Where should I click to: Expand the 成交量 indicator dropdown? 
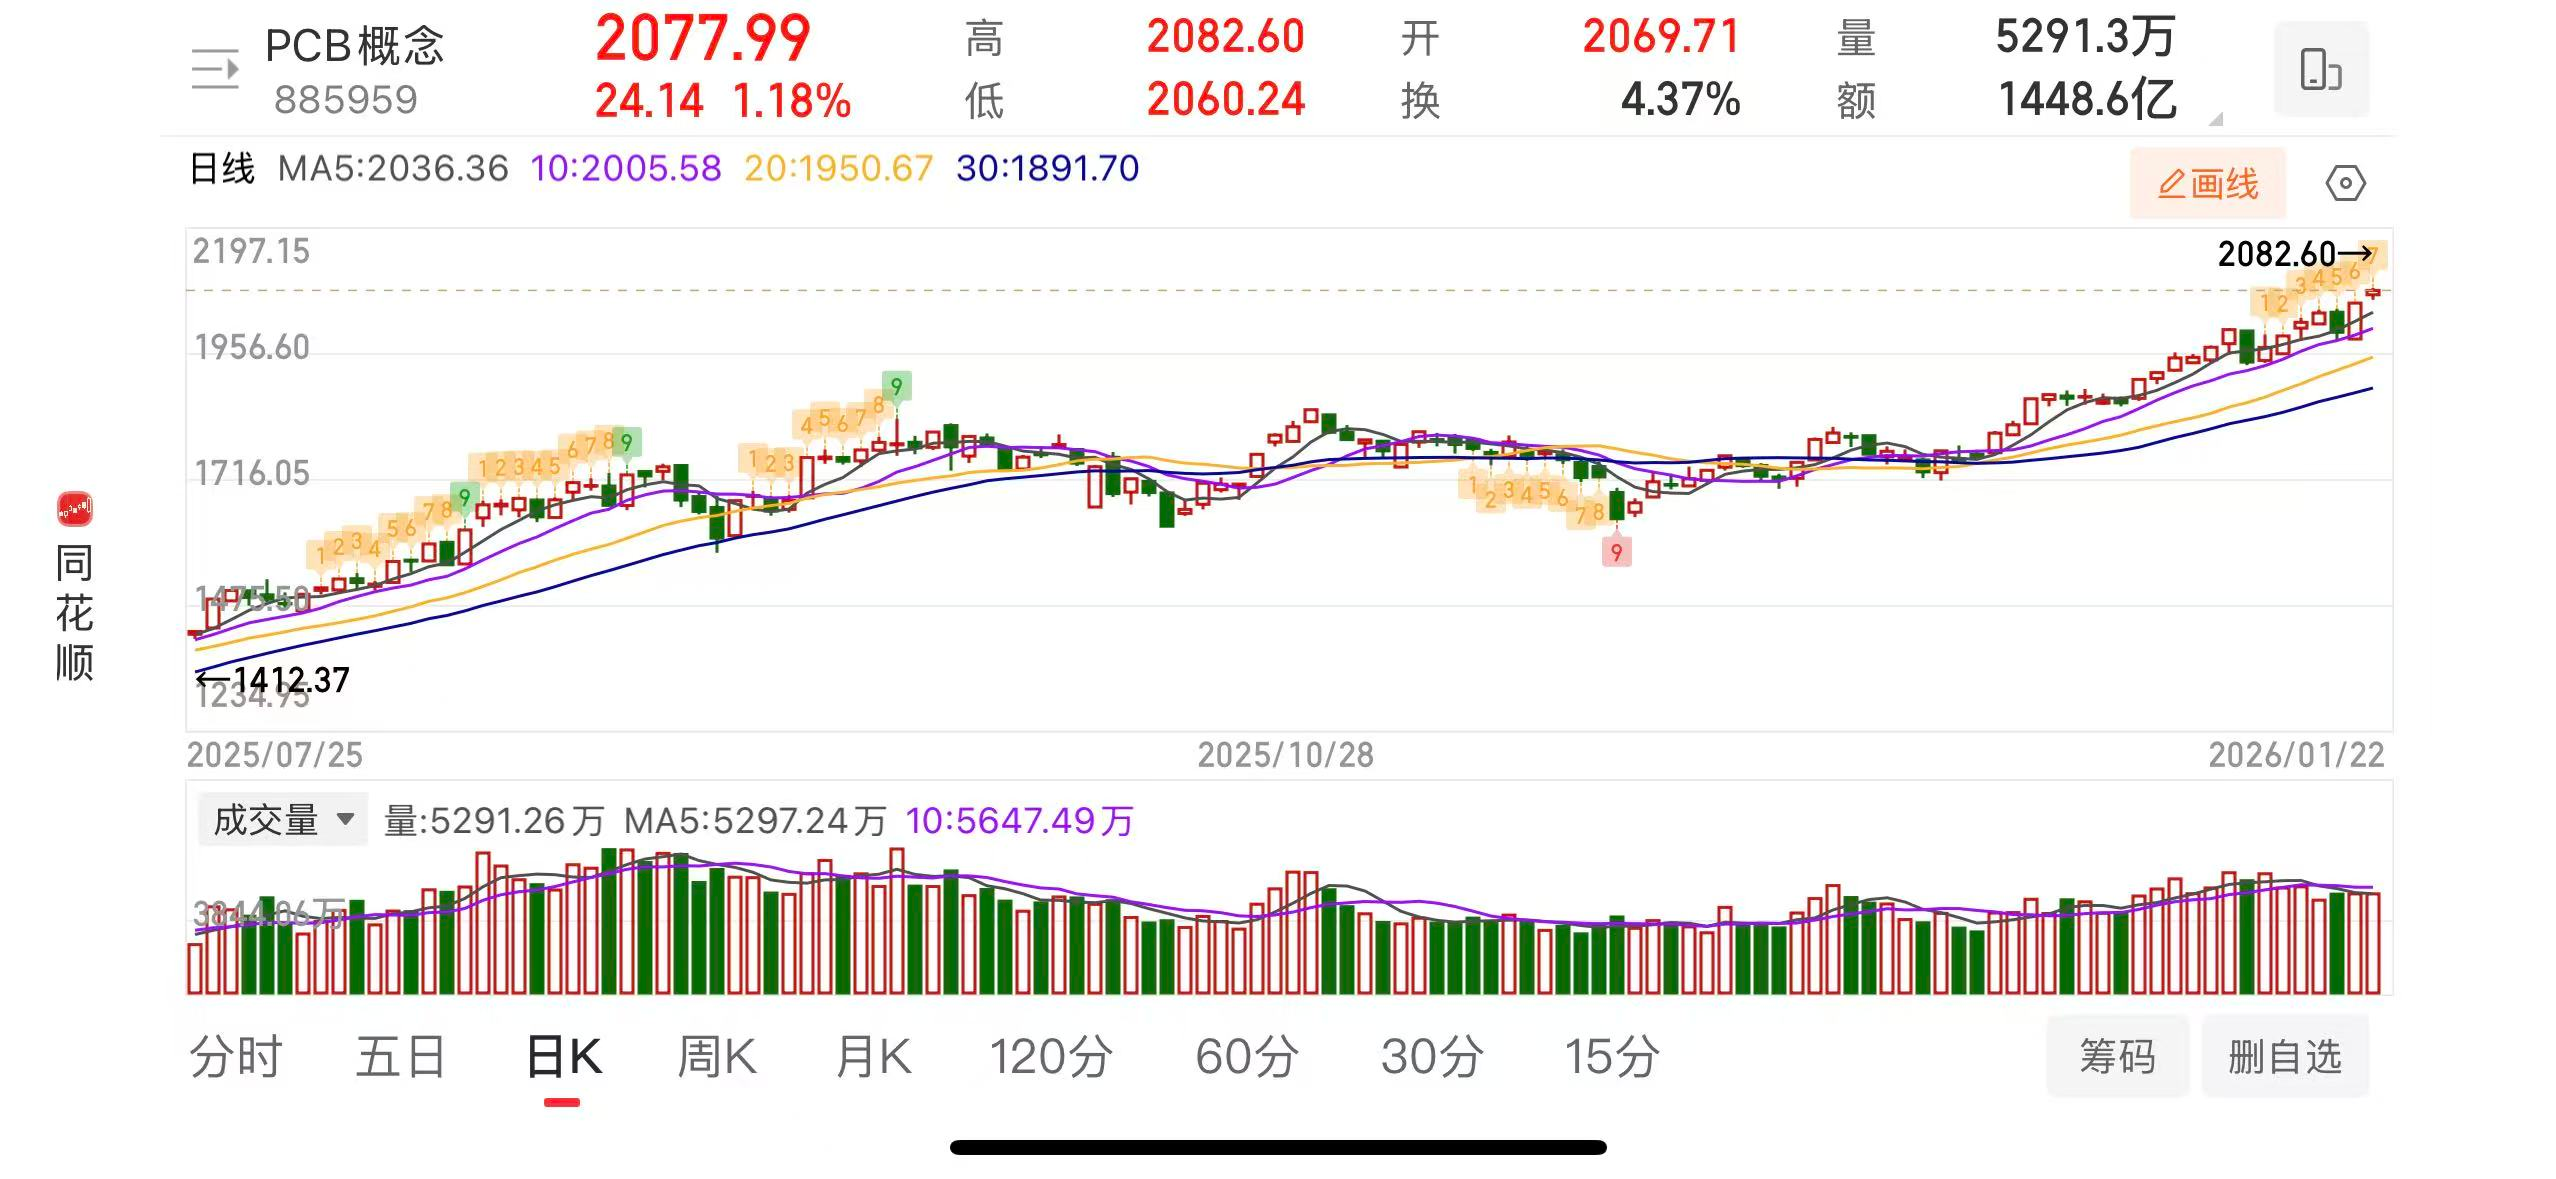tap(281, 819)
